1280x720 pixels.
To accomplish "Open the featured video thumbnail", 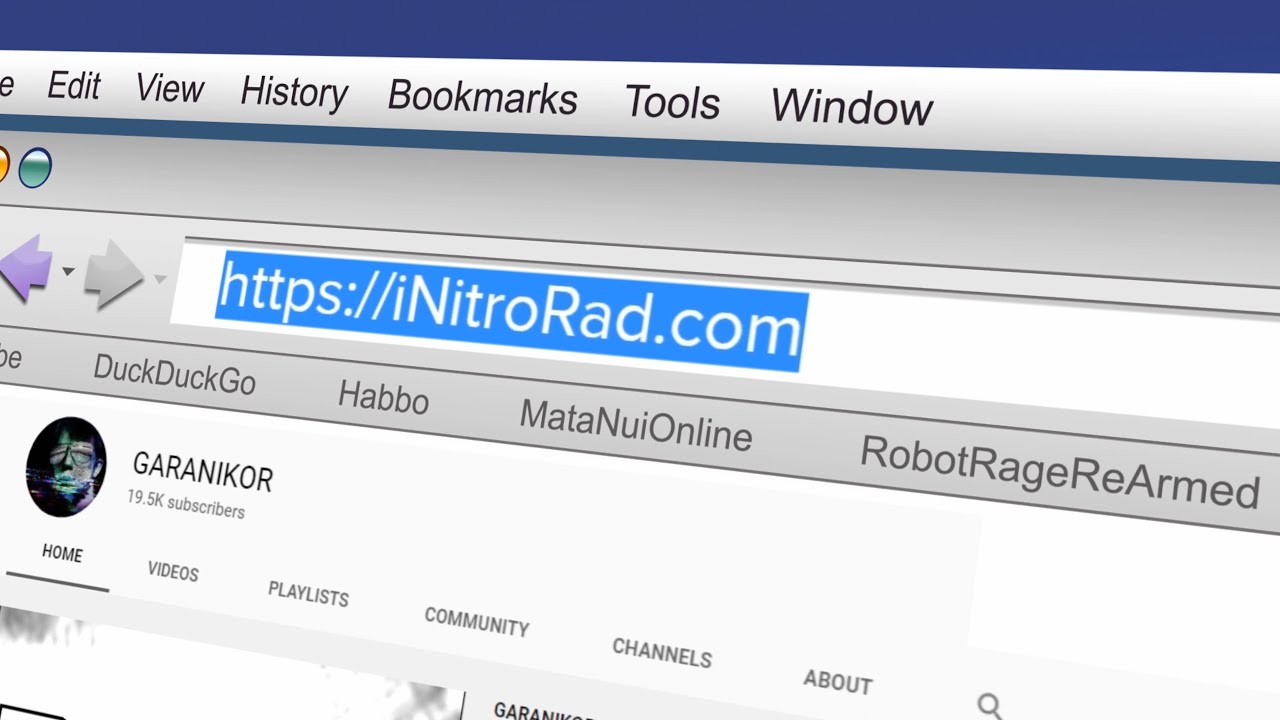I will click(232, 665).
